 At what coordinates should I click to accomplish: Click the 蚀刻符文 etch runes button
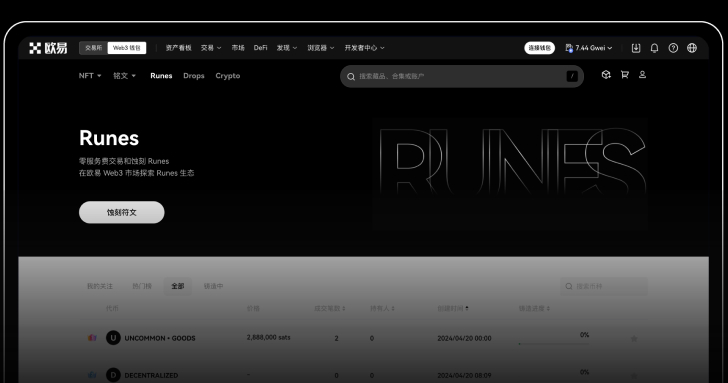tap(122, 212)
